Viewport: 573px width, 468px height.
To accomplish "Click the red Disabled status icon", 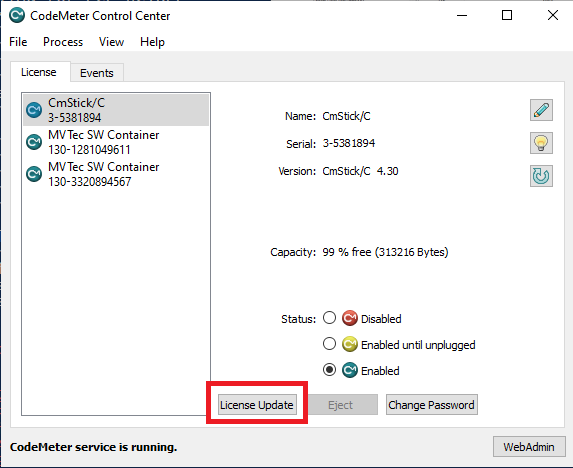I will pyautogui.click(x=350, y=318).
